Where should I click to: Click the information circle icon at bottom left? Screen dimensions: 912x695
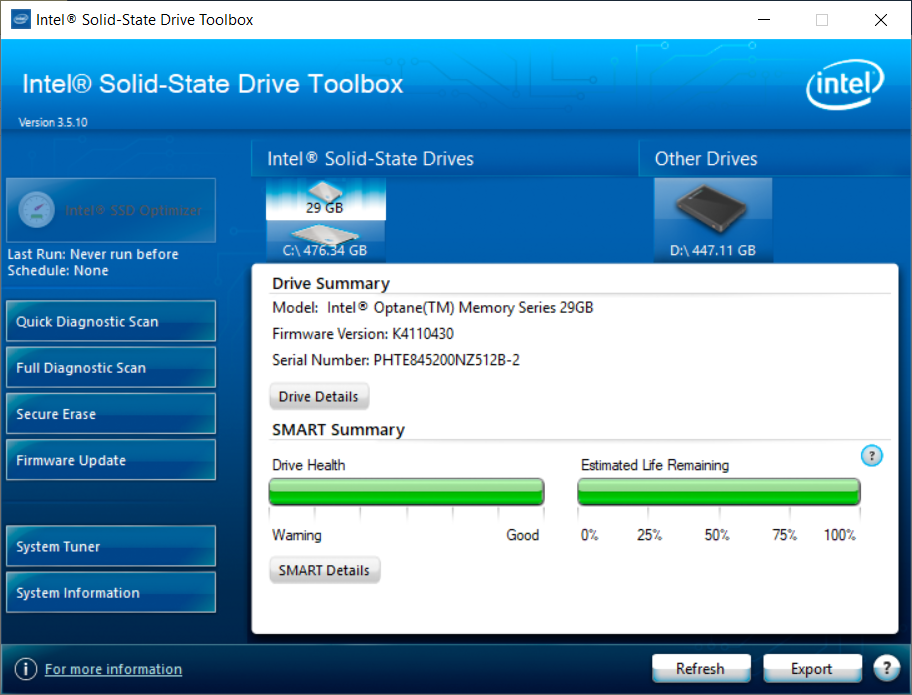[26, 669]
